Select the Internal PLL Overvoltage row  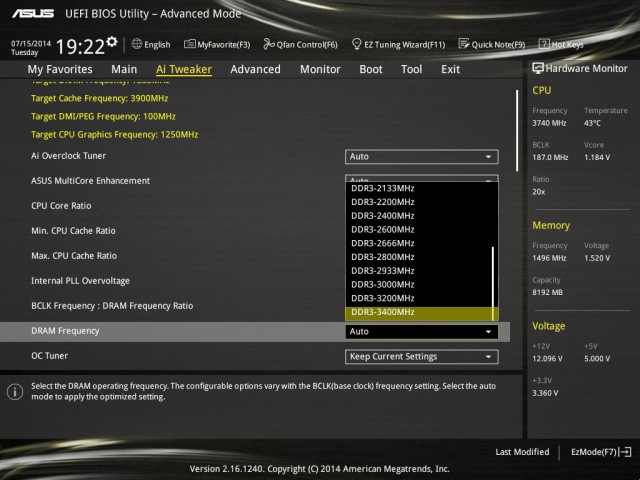click(x=80, y=281)
